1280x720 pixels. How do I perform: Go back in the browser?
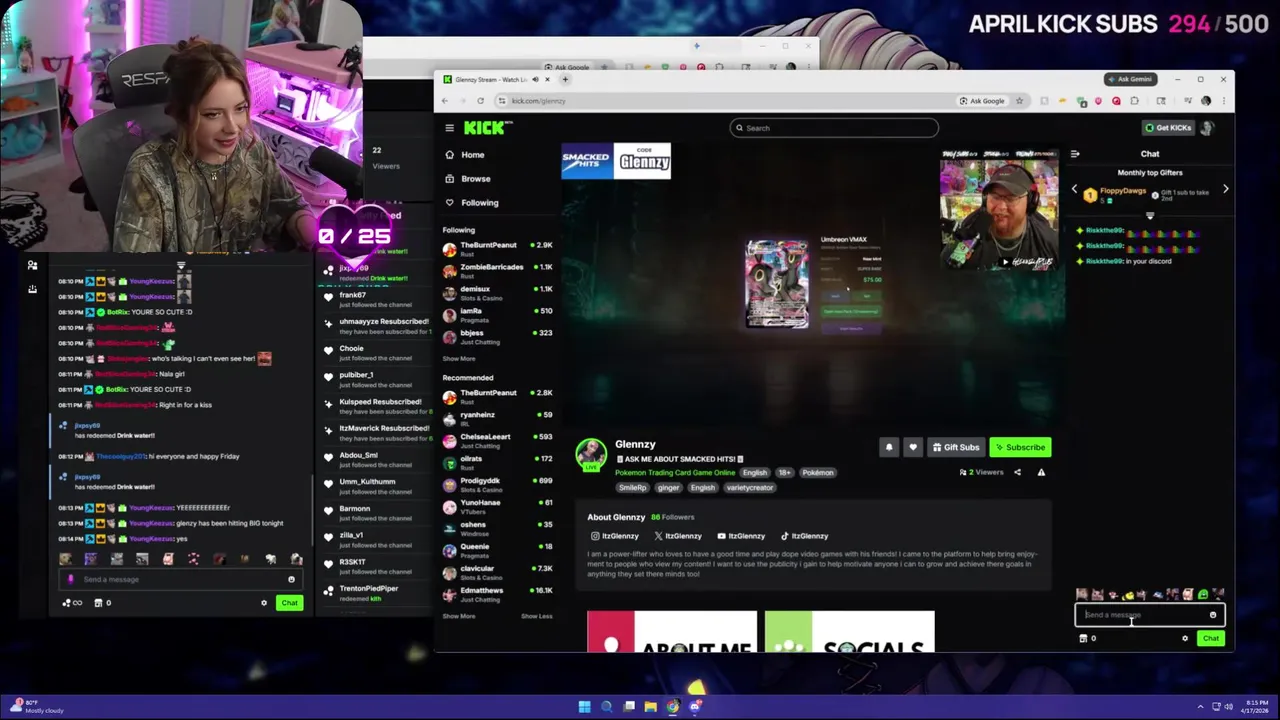tap(445, 100)
